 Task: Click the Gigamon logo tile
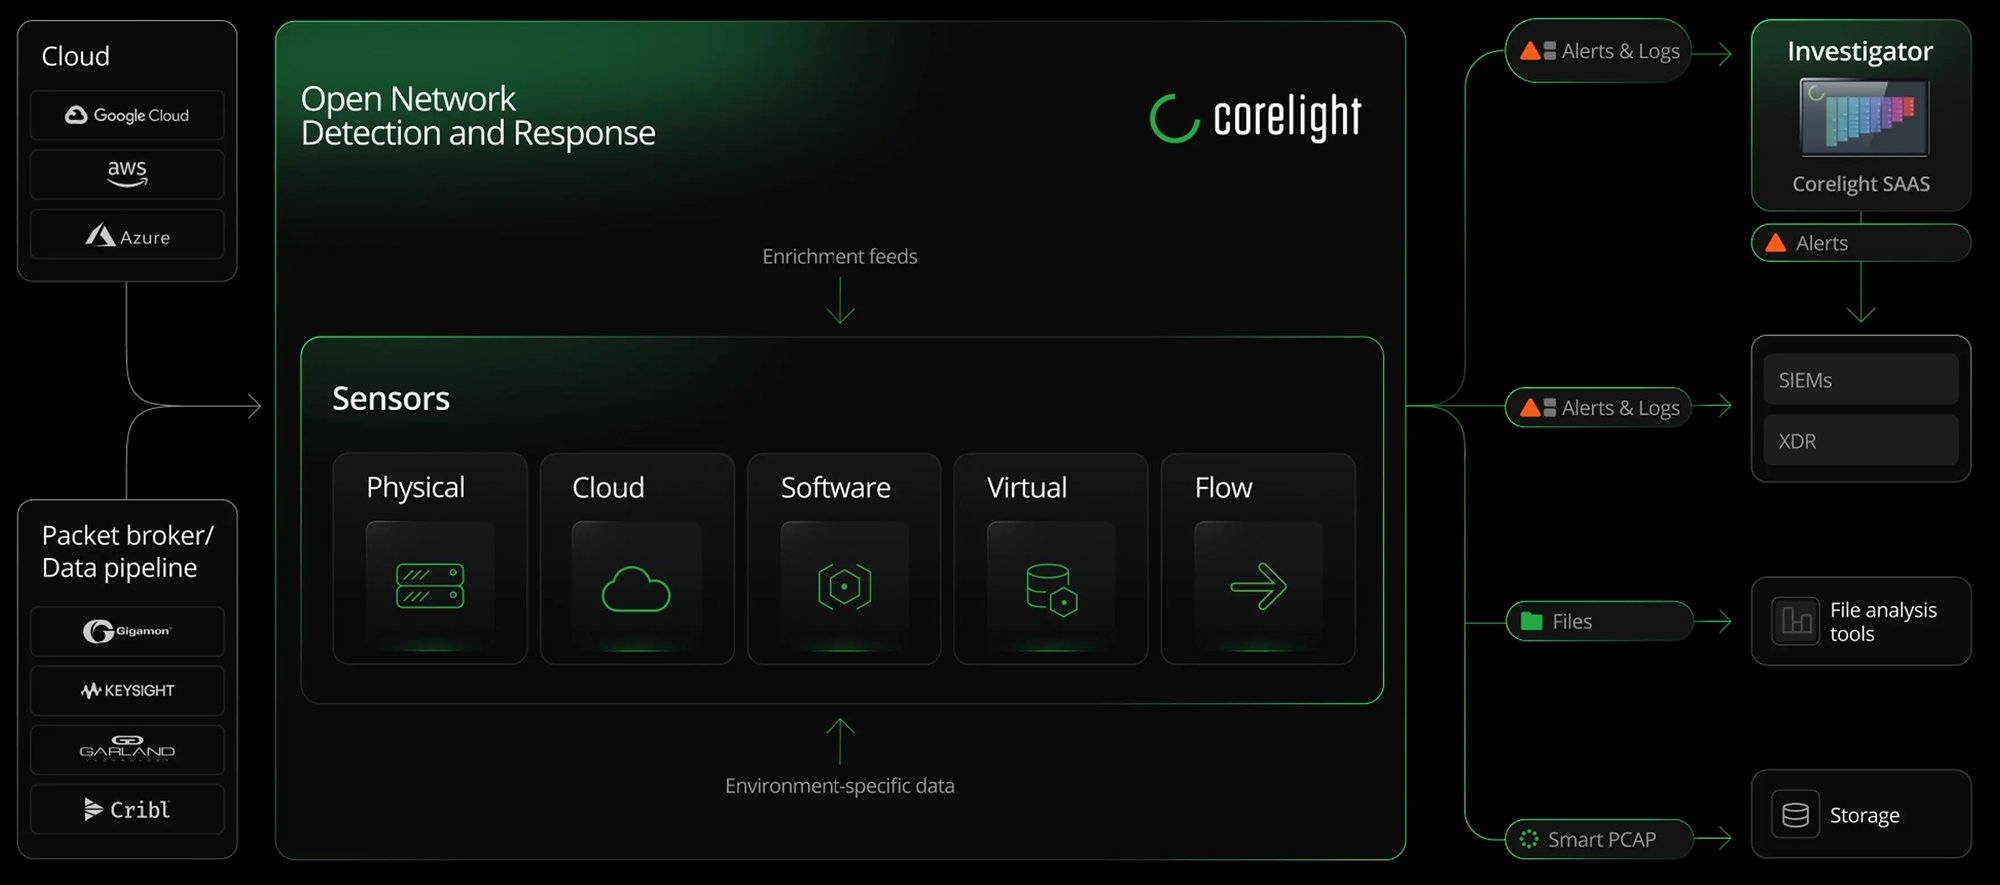[x=127, y=631]
